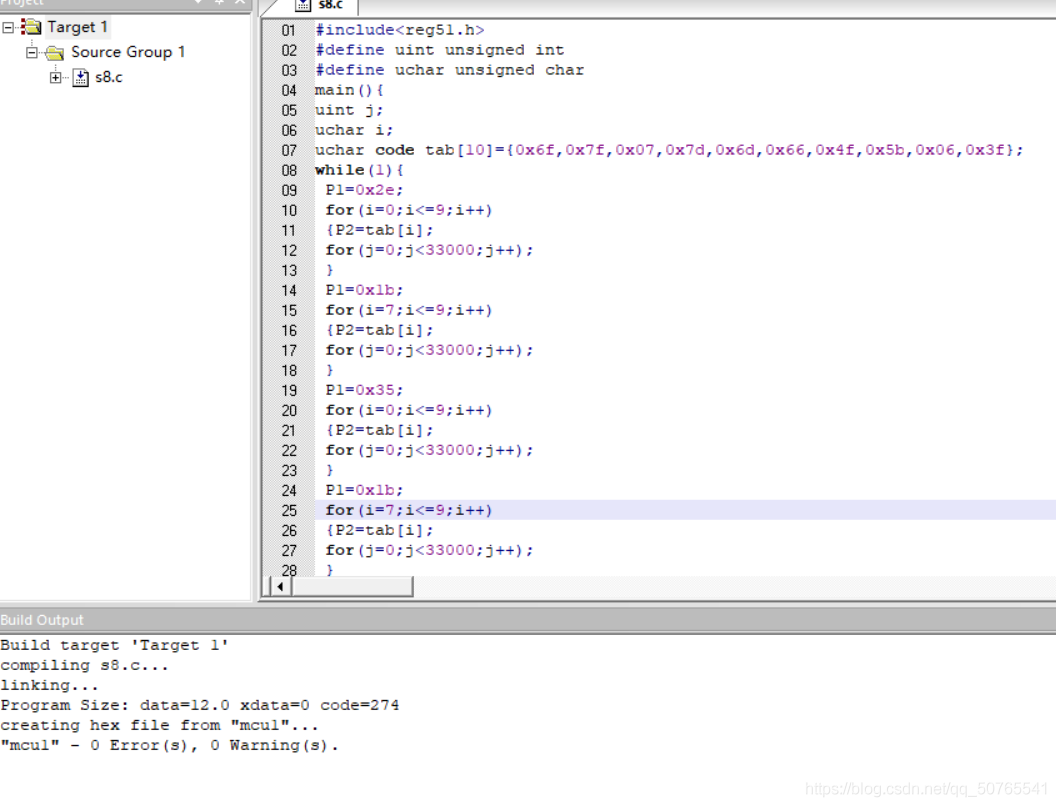Click 'P1=0x1b;' on line 14
Image resolution: width=1056 pixels, height=807 pixels.
tap(364, 290)
